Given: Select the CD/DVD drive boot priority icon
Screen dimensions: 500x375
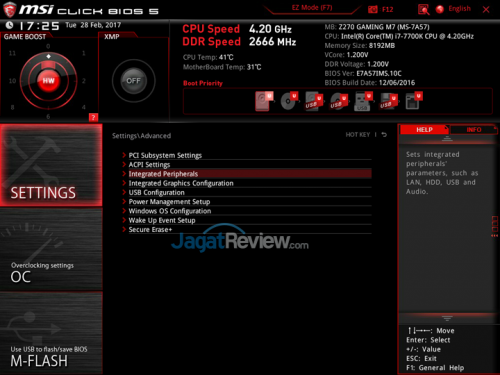Looking at the screenshot, I should coord(289,101).
